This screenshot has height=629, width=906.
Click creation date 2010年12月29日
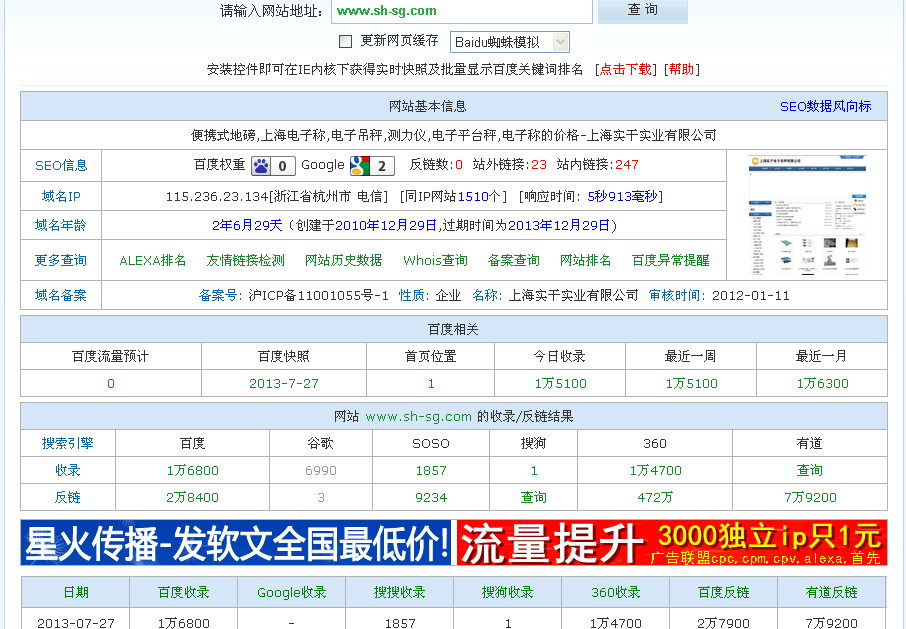coord(385,225)
